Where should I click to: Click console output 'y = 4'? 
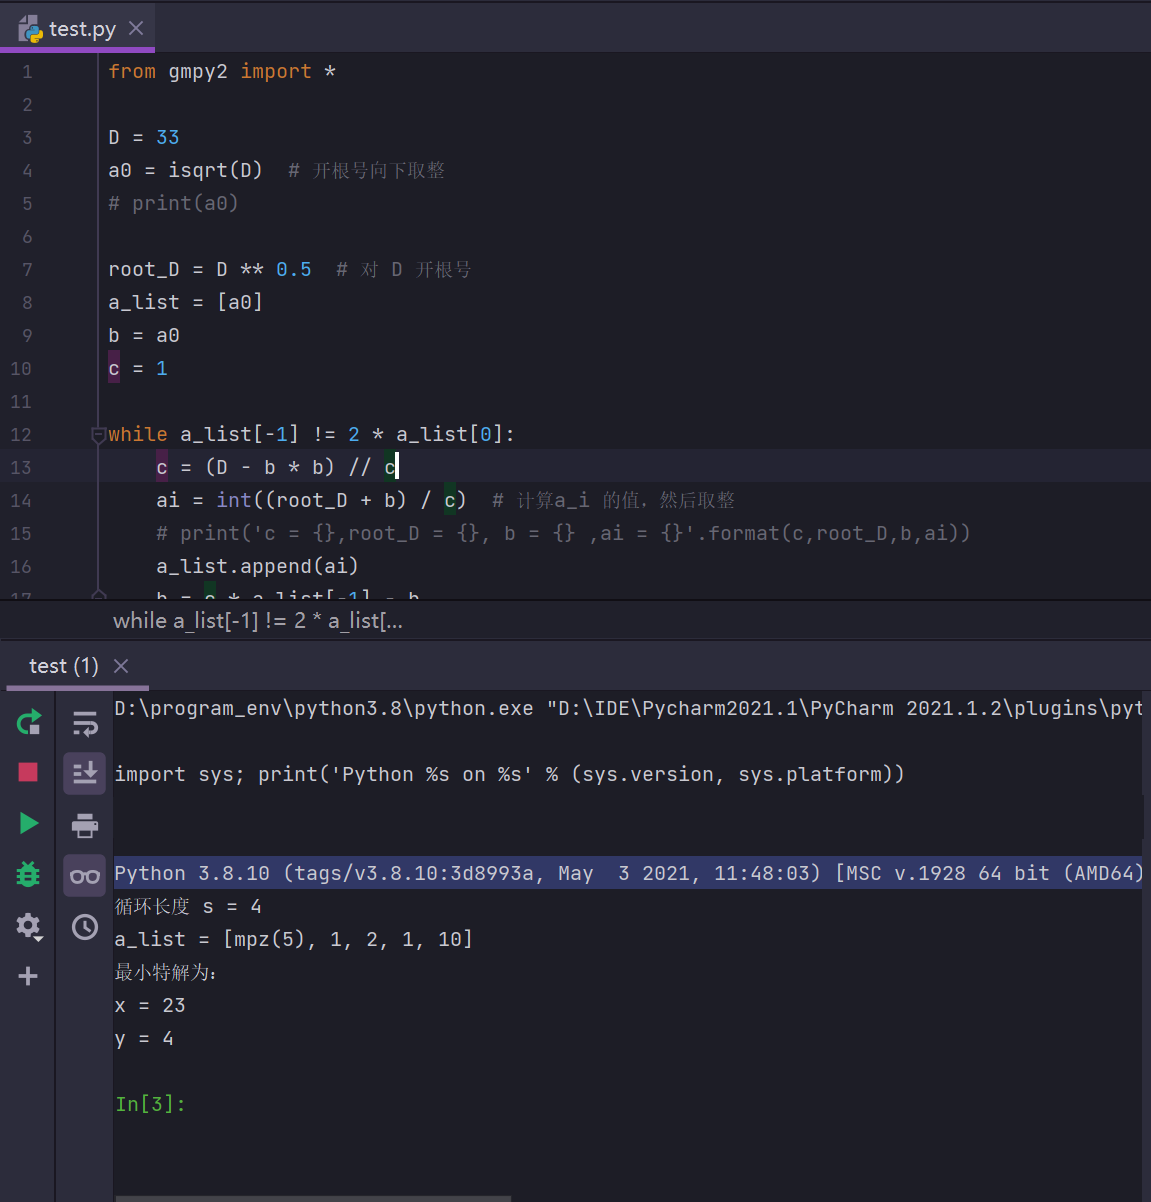pyautogui.click(x=144, y=1038)
